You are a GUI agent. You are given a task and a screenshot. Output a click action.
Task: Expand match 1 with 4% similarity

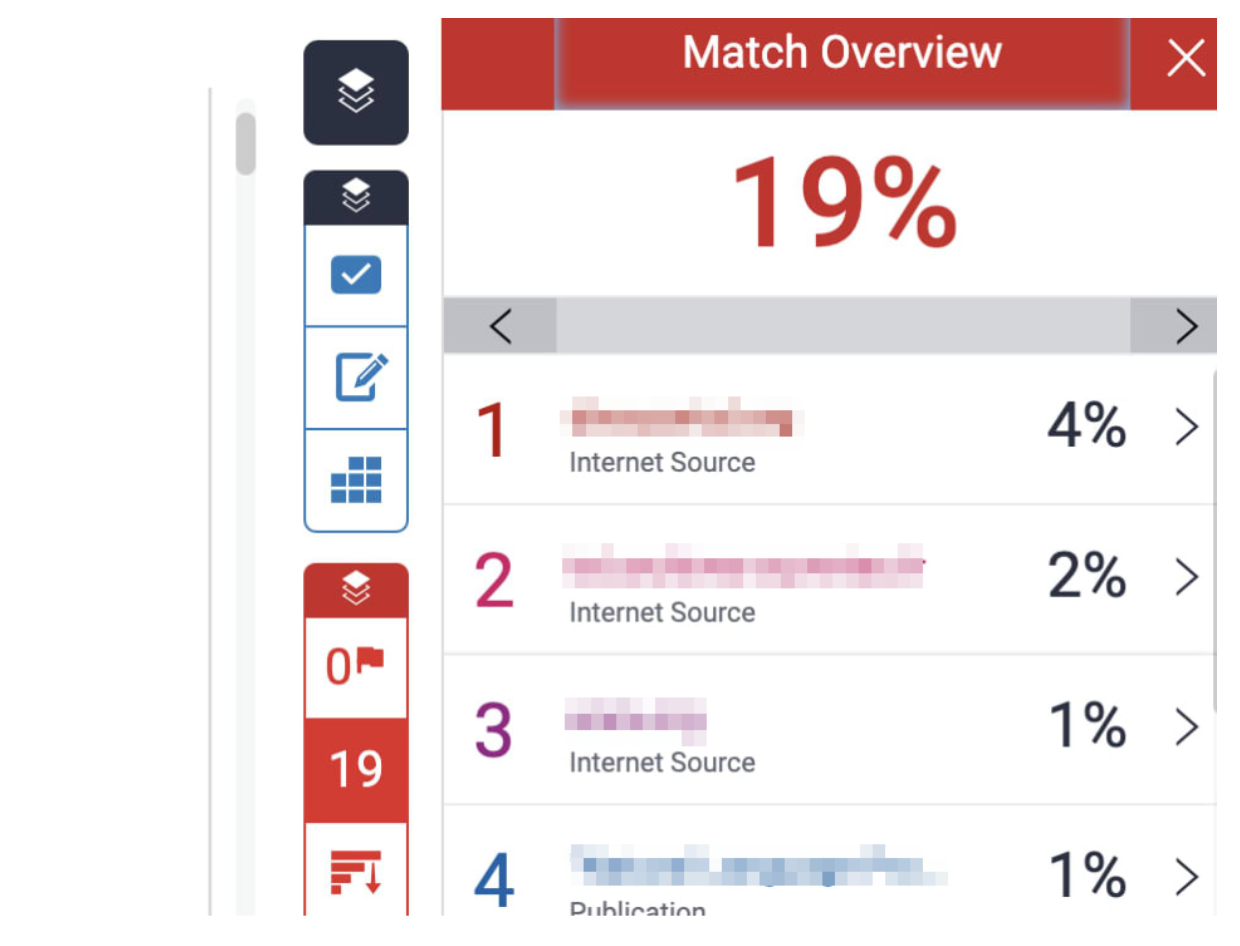coord(1186,428)
